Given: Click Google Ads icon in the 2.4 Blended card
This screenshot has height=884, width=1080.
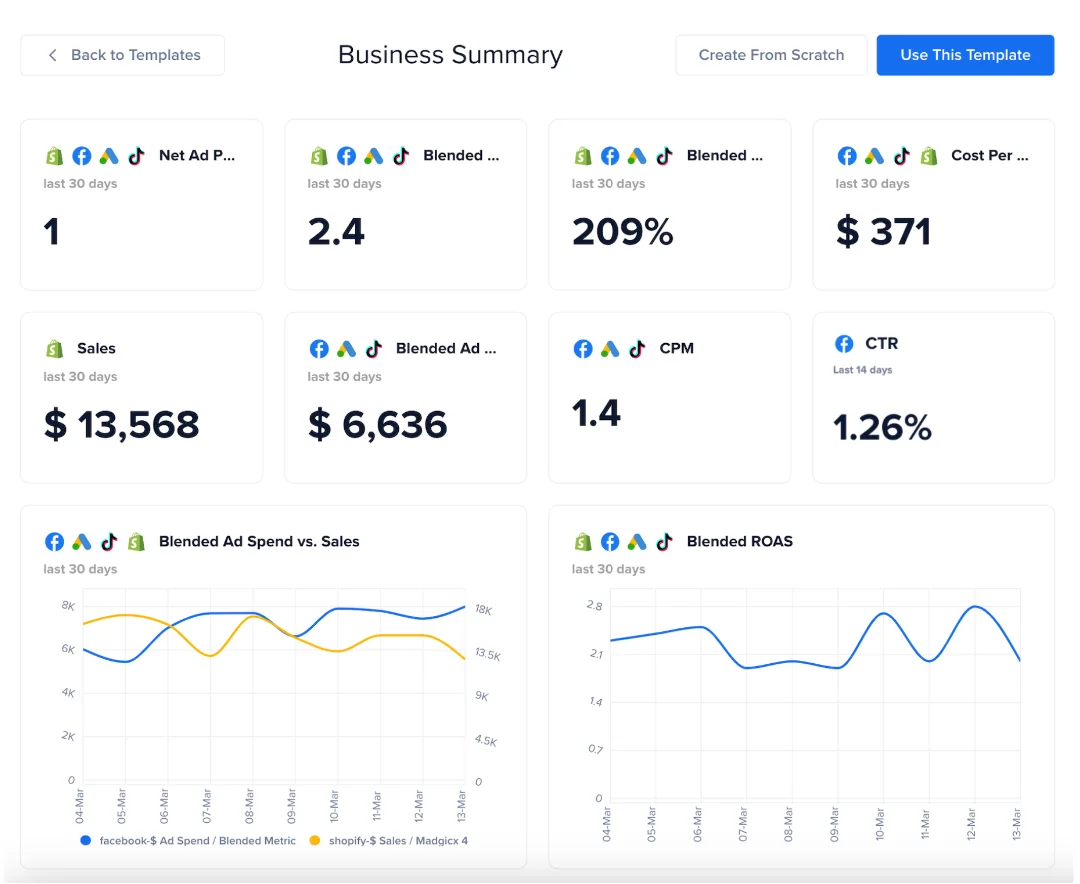Looking at the screenshot, I should coord(373,156).
